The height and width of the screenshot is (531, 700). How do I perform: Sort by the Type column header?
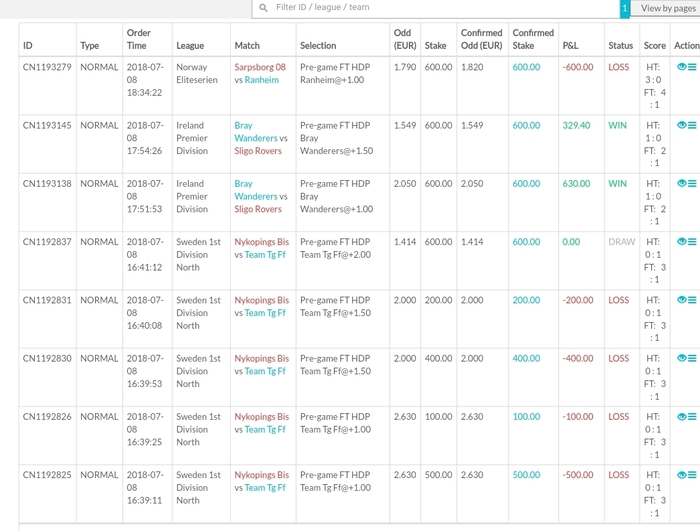coord(89,46)
